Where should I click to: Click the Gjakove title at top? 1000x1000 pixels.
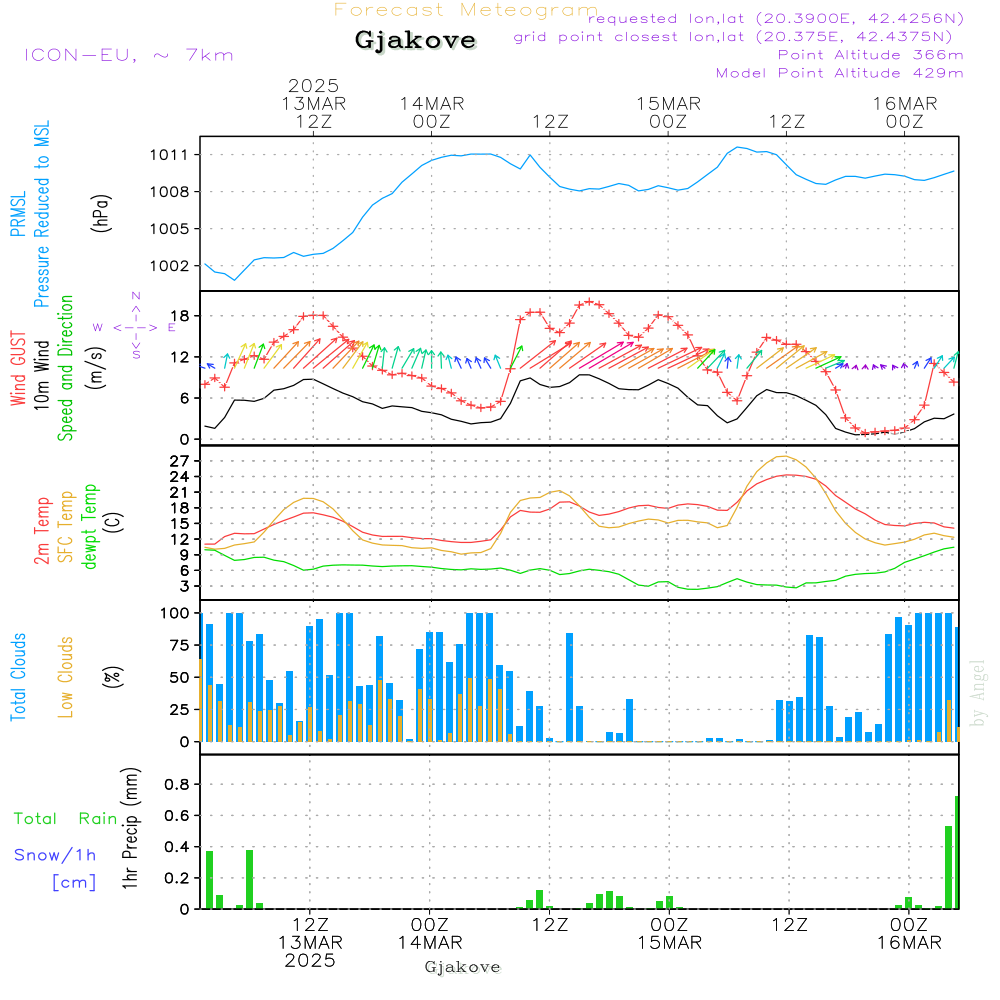pyautogui.click(x=415, y=40)
